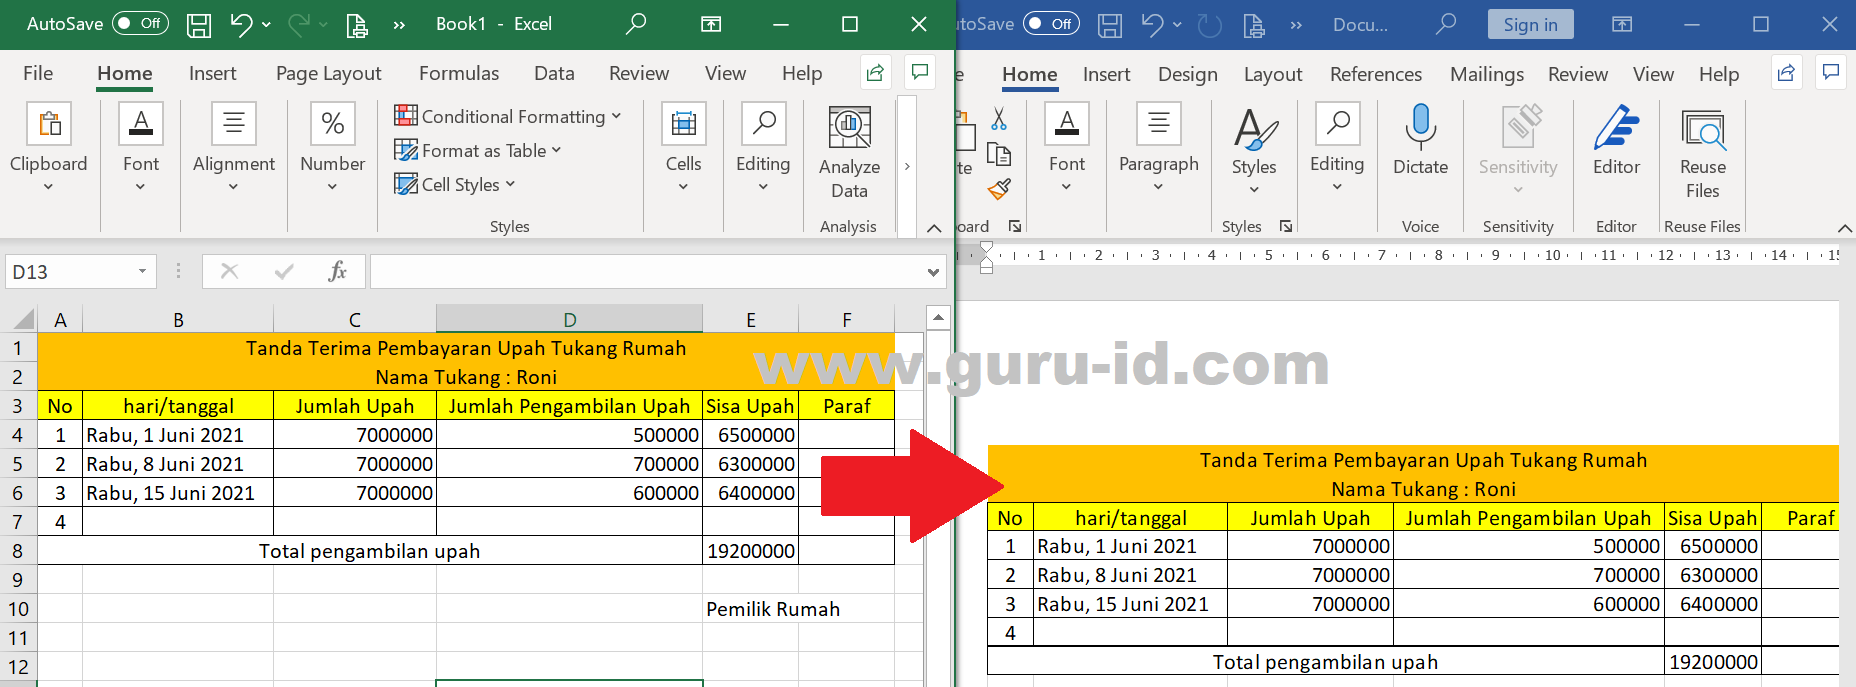Click 'Sisa Upah' header in Word table
This screenshot has width=1856, height=687.
pos(1712,518)
